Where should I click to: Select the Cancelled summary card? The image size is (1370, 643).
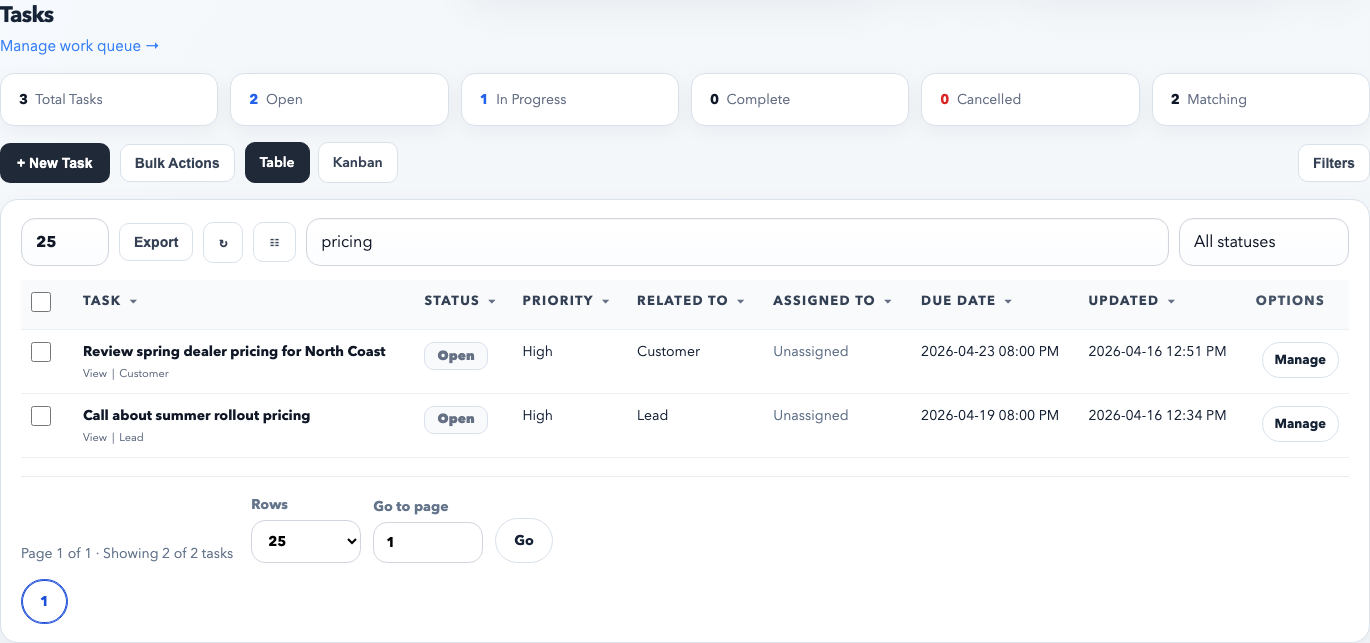click(1030, 99)
